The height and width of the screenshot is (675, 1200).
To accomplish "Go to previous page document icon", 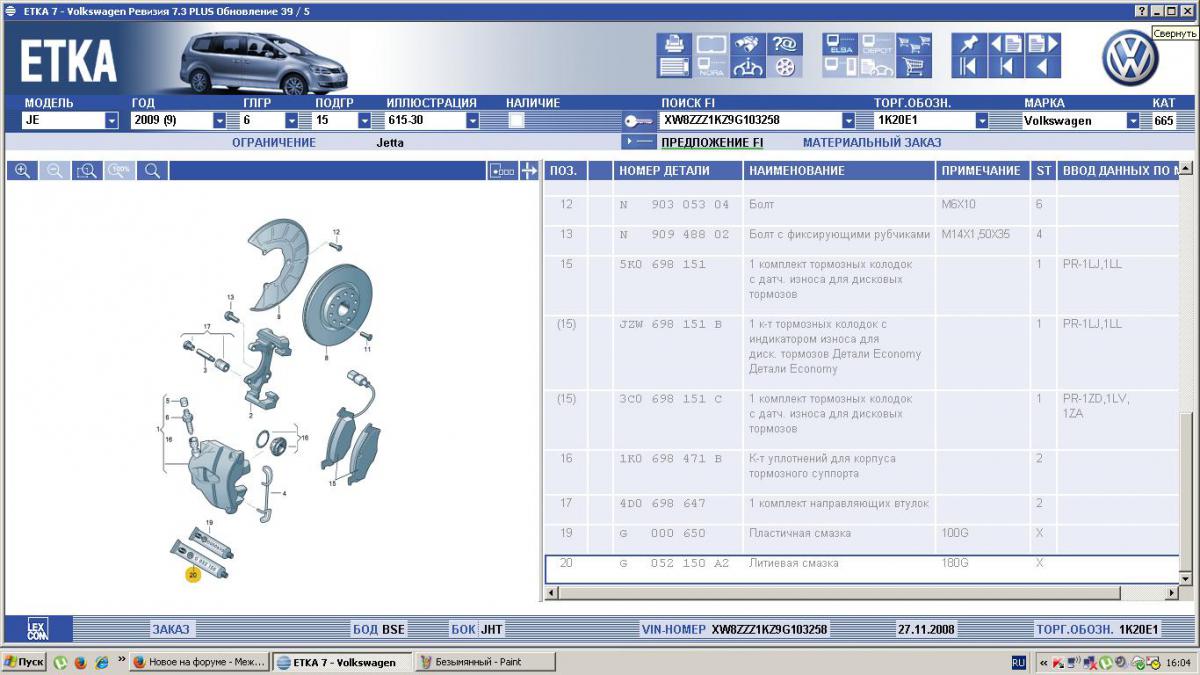I will click(x=1005, y=44).
